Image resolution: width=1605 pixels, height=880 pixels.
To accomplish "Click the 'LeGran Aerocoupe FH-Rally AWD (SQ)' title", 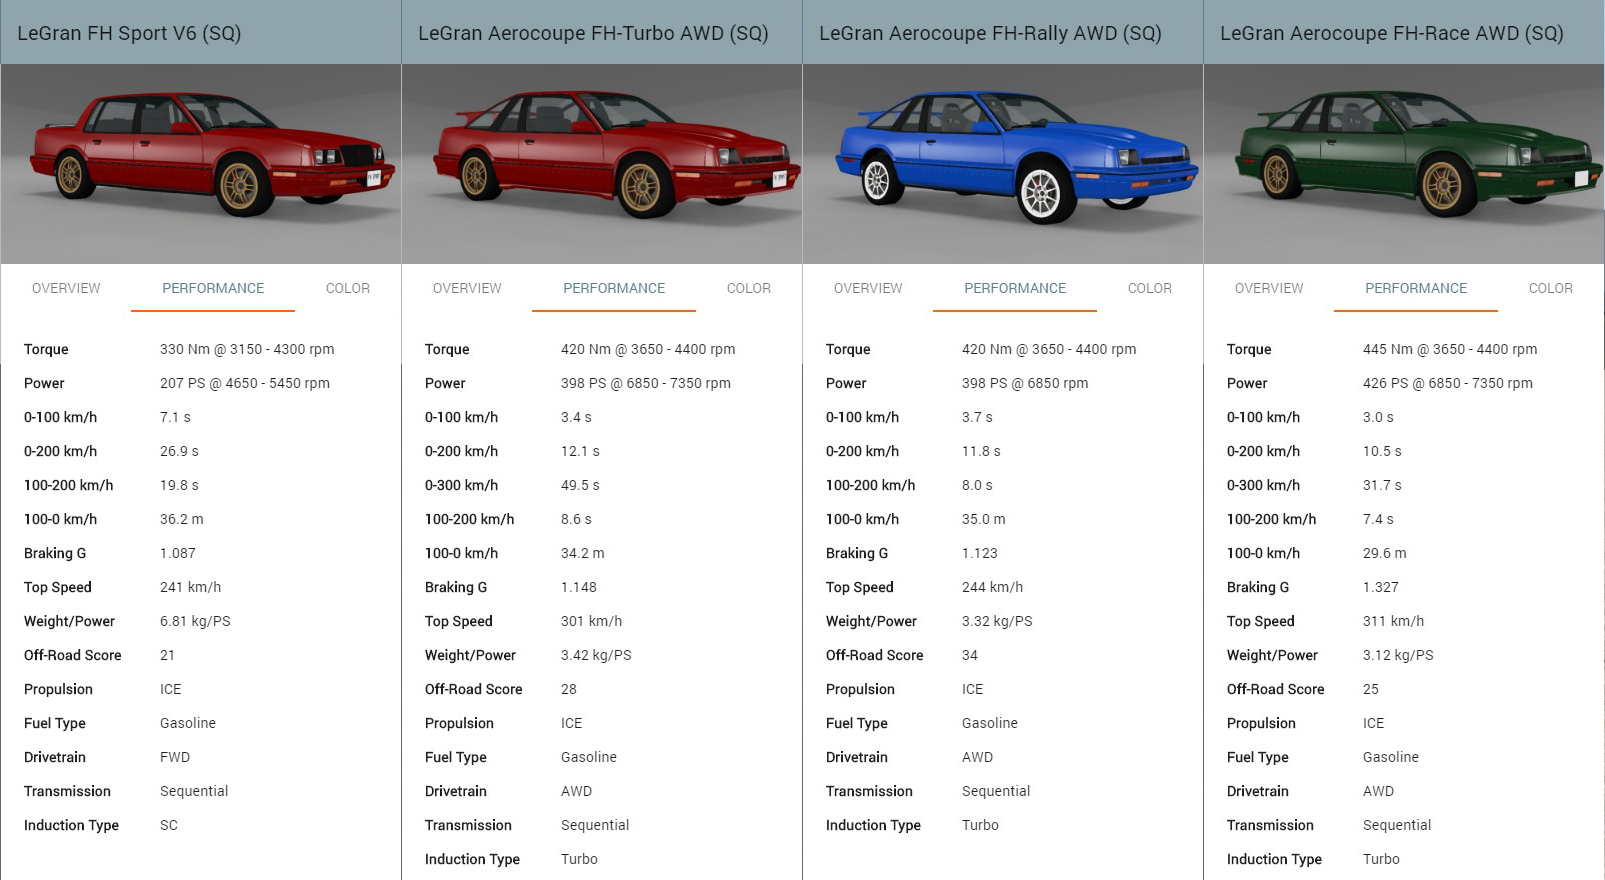I will tap(990, 33).
